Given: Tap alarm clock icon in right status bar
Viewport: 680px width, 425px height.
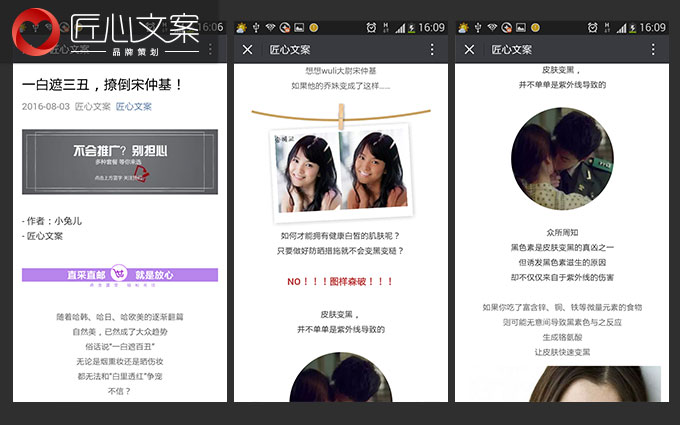Looking at the screenshot, I should [x=592, y=28].
